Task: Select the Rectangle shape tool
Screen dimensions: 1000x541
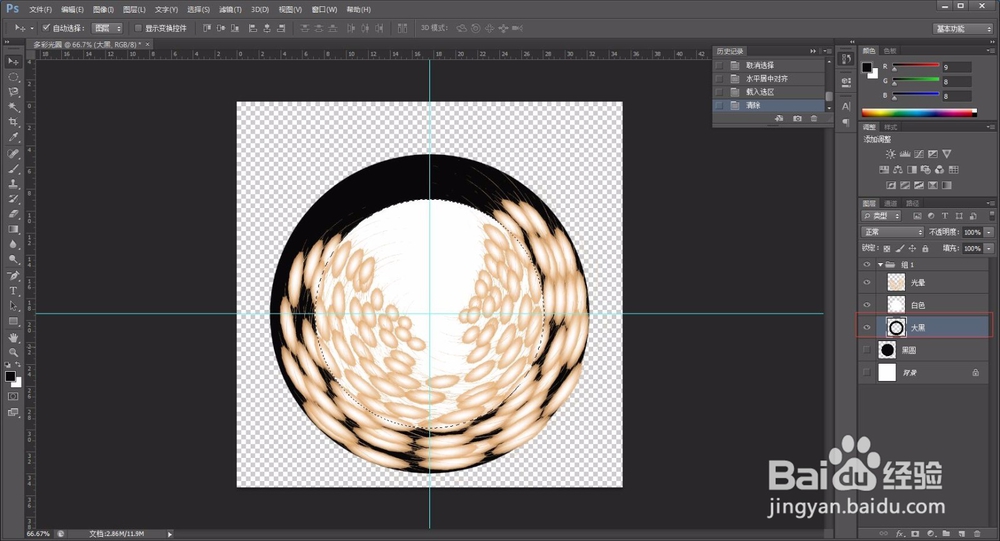Action: click(x=13, y=322)
